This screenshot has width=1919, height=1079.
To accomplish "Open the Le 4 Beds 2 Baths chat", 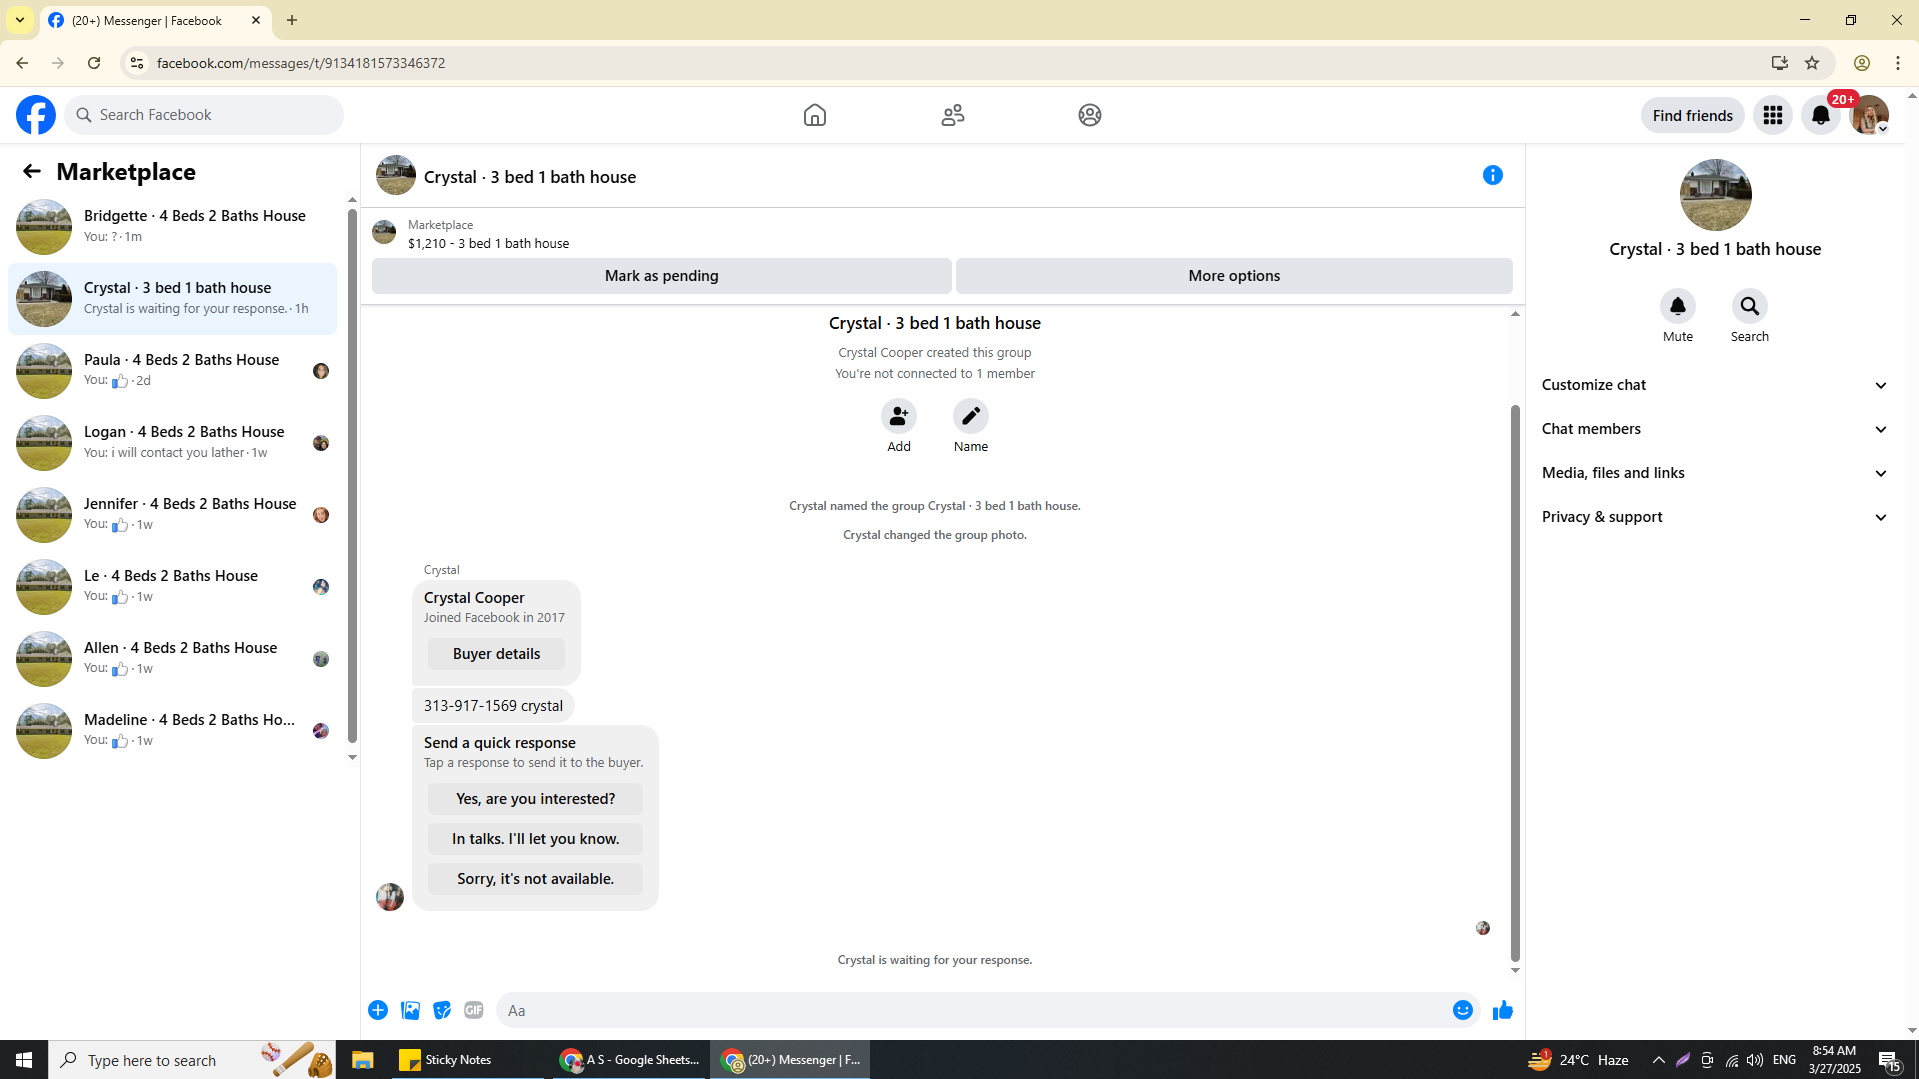I will 173,587.
